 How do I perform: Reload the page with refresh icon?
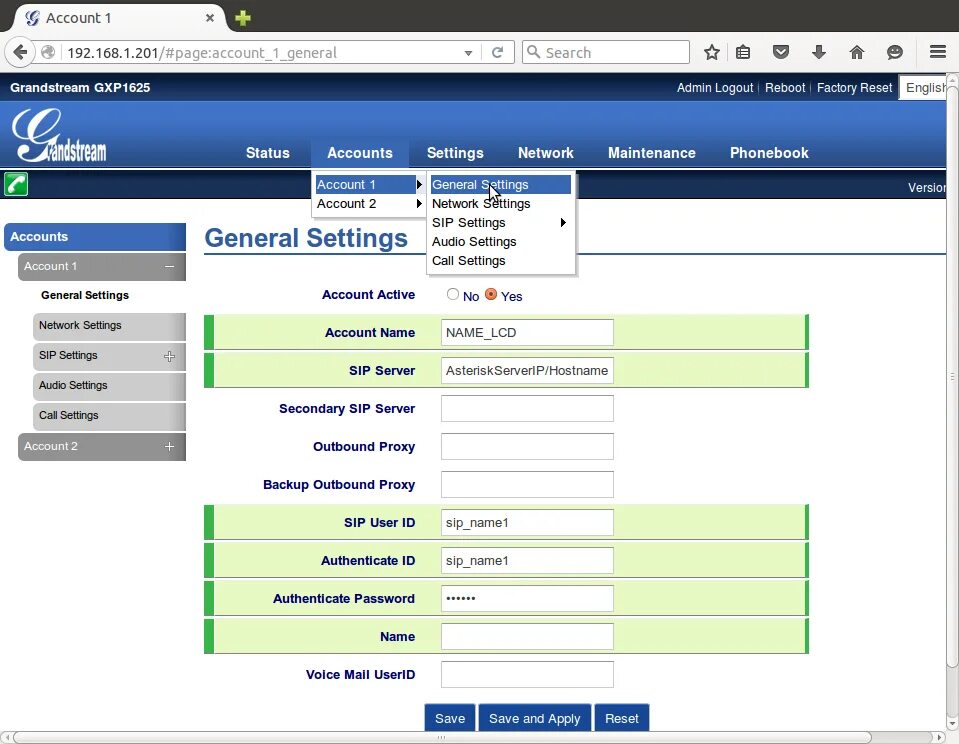tap(497, 53)
